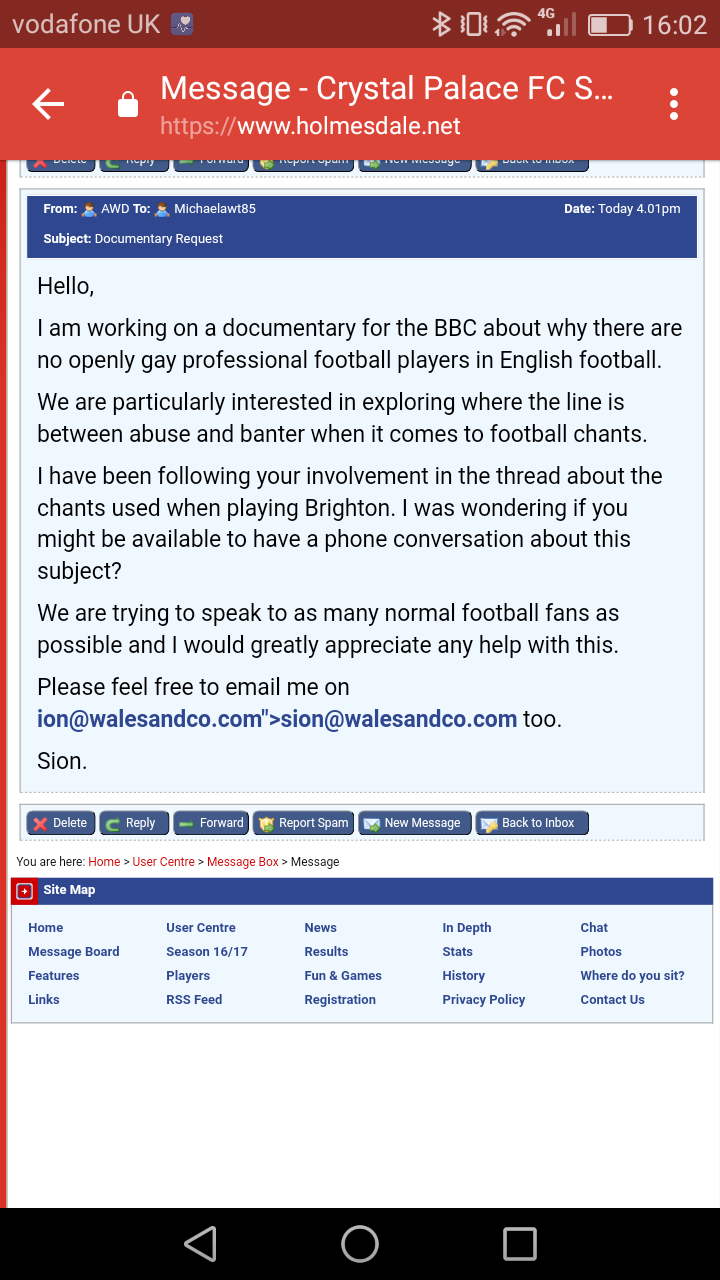Compose a New Message
Image resolution: width=720 pixels, height=1280 pixels.
click(413, 823)
